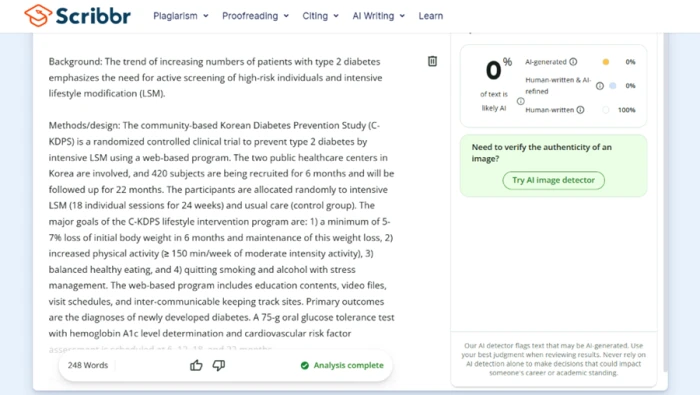Screen dimensions: 700x395
Task: Click the orange AI-generated color dot
Action: [x=606, y=62]
